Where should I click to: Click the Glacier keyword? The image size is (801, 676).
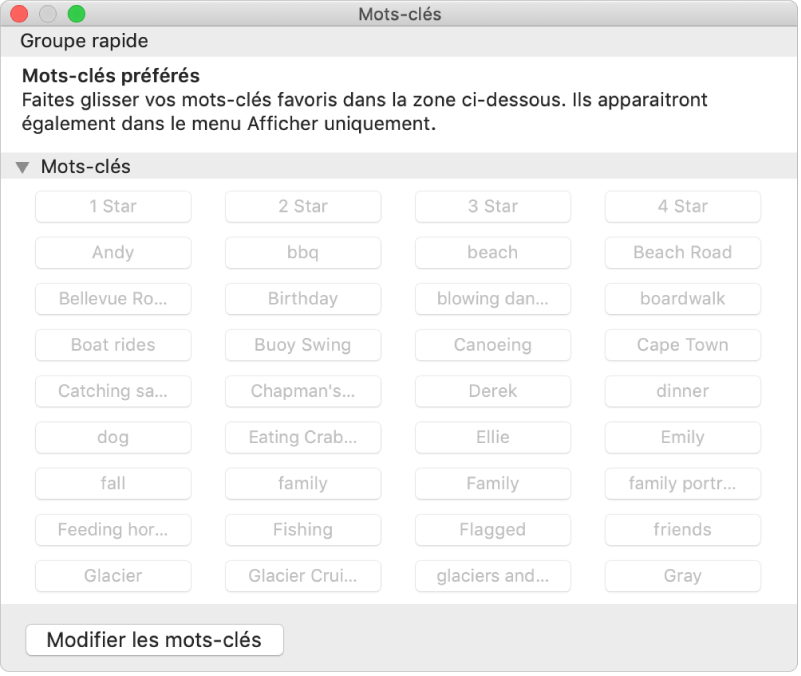[112, 576]
